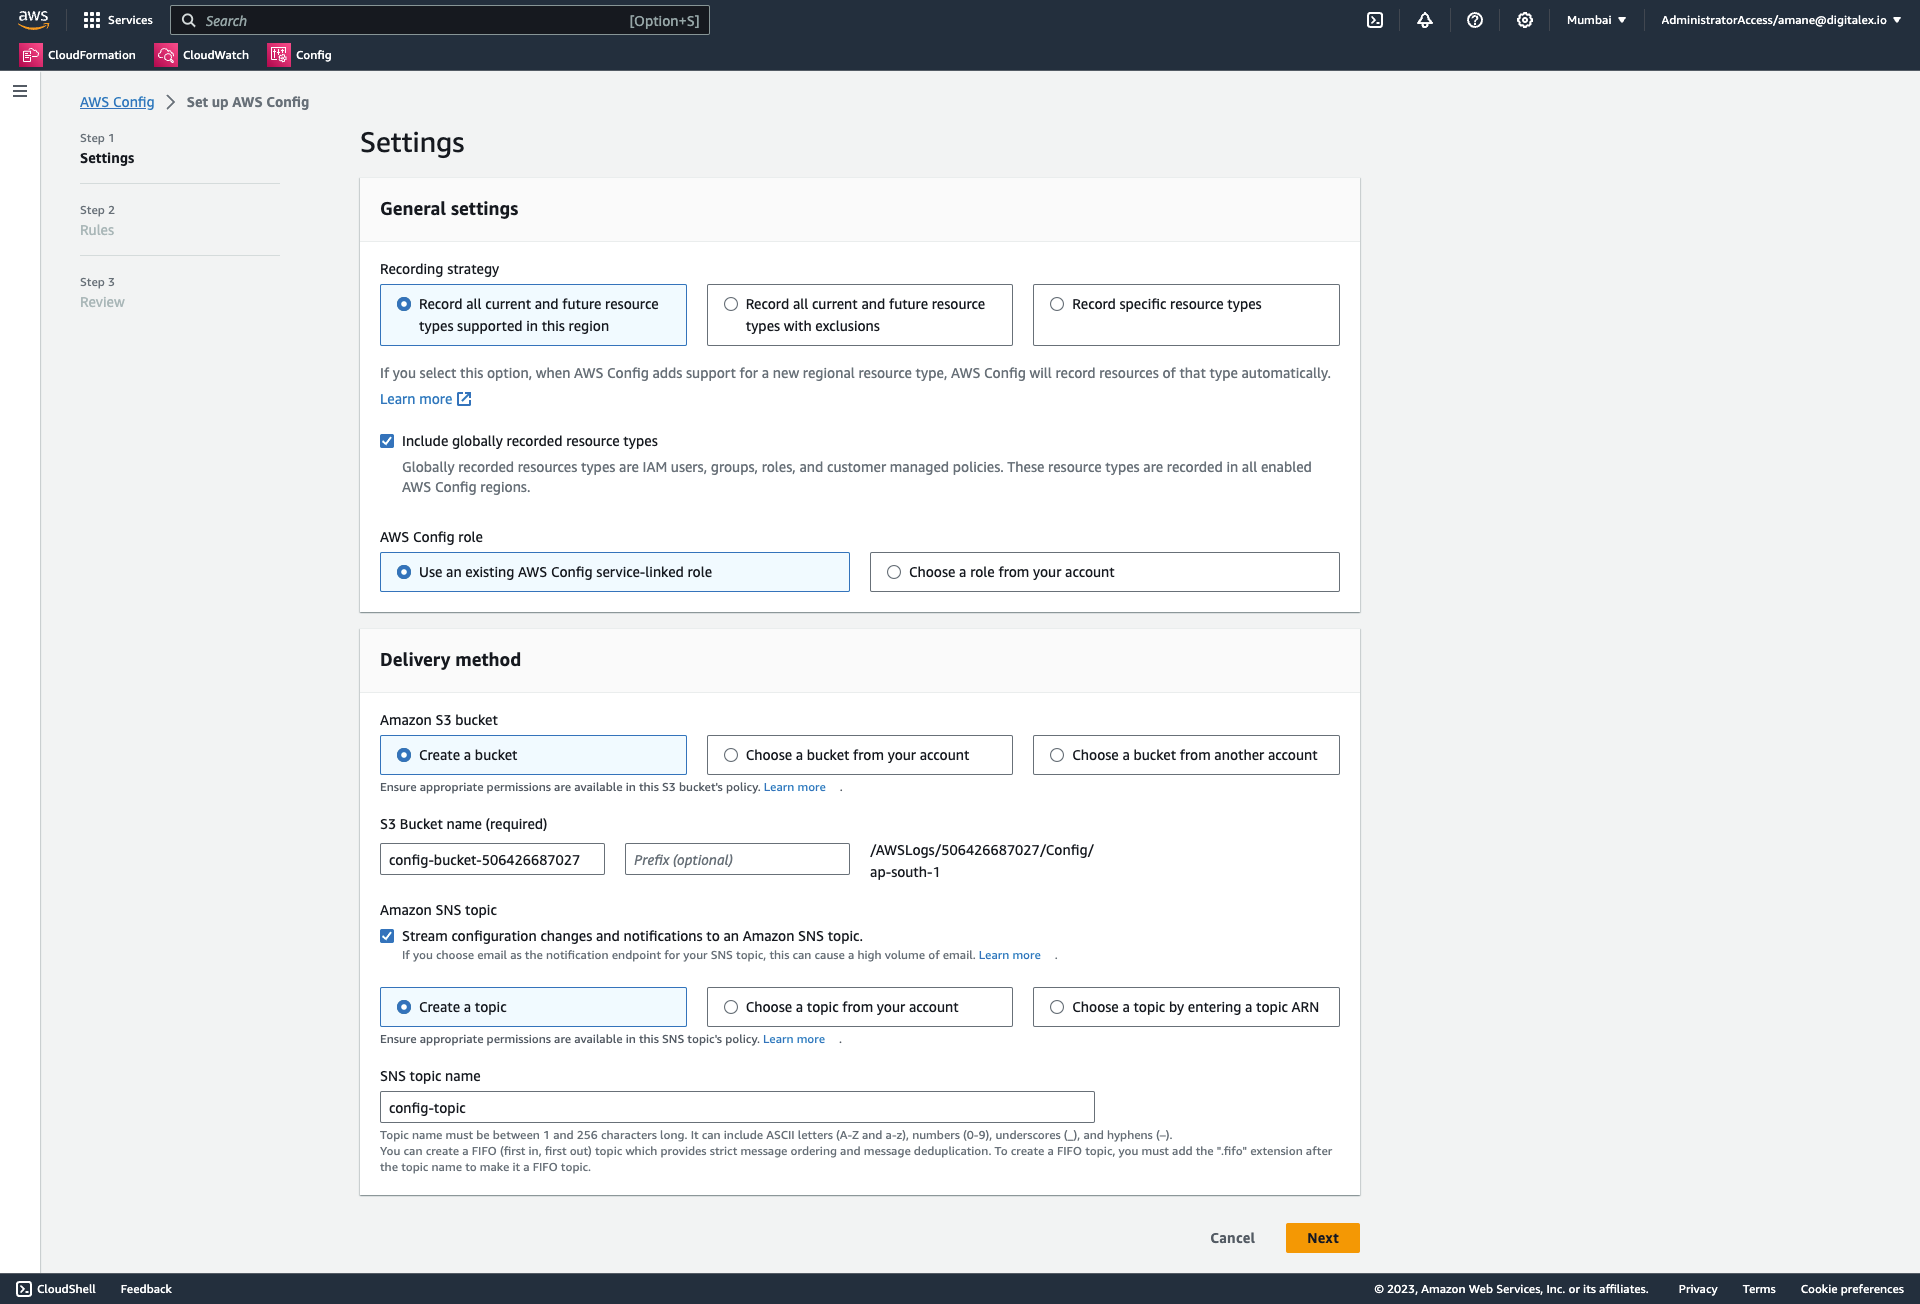
Task: Click the Next button
Action: [x=1322, y=1238]
